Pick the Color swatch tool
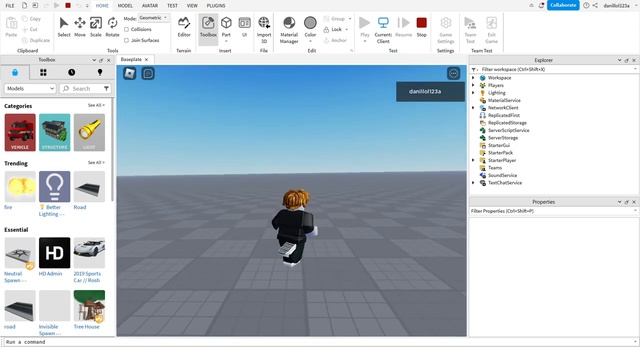The height and width of the screenshot is (360, 640). tap(310, 24)
